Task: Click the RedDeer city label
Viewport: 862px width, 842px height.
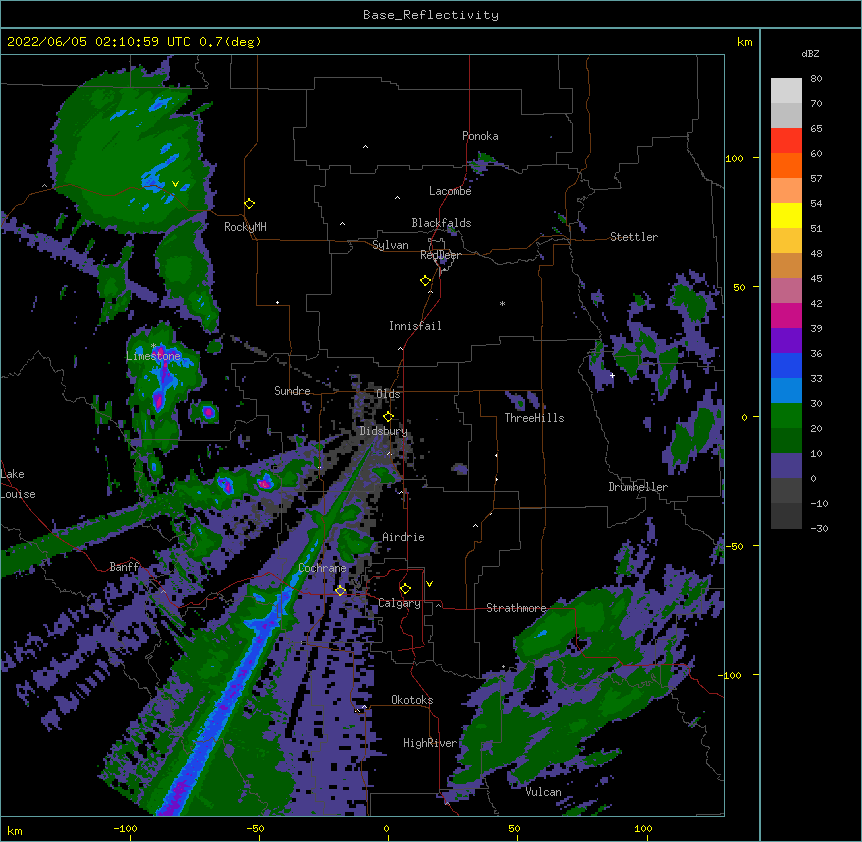Action: point(440,255)
